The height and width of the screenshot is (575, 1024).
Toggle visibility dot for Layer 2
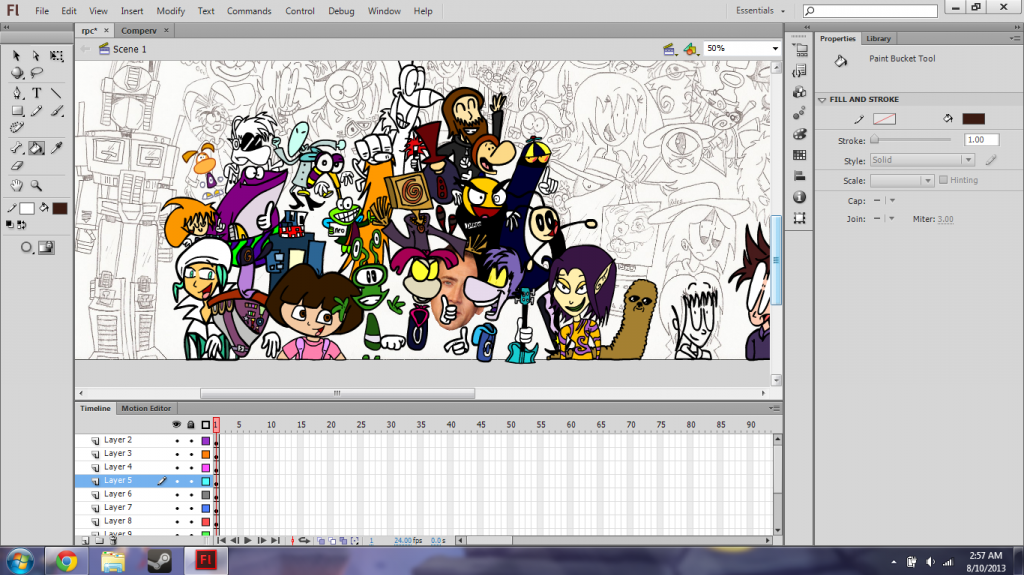(177, 440)
